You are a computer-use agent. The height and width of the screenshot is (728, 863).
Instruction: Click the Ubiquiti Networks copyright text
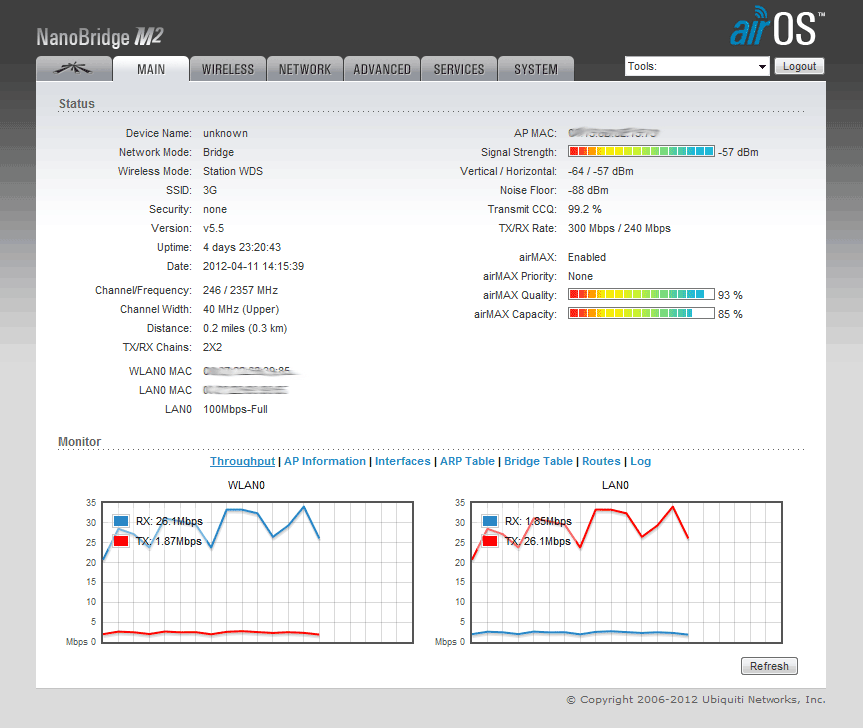click(696, 699)
